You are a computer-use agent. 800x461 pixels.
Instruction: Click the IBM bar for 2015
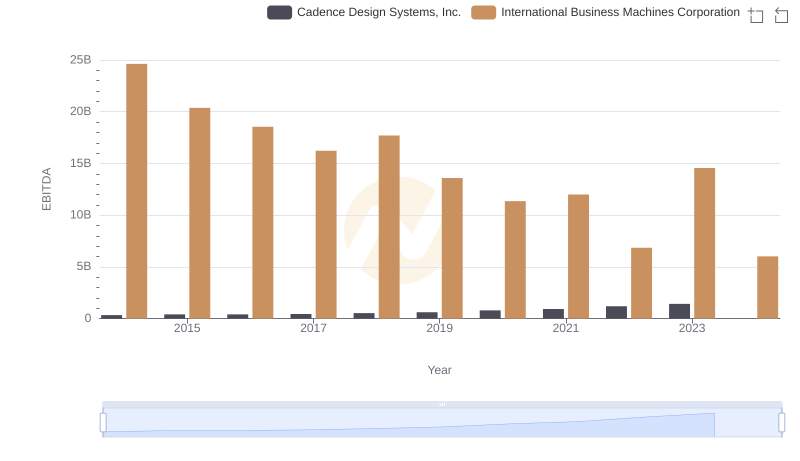[x=199, y=213]
